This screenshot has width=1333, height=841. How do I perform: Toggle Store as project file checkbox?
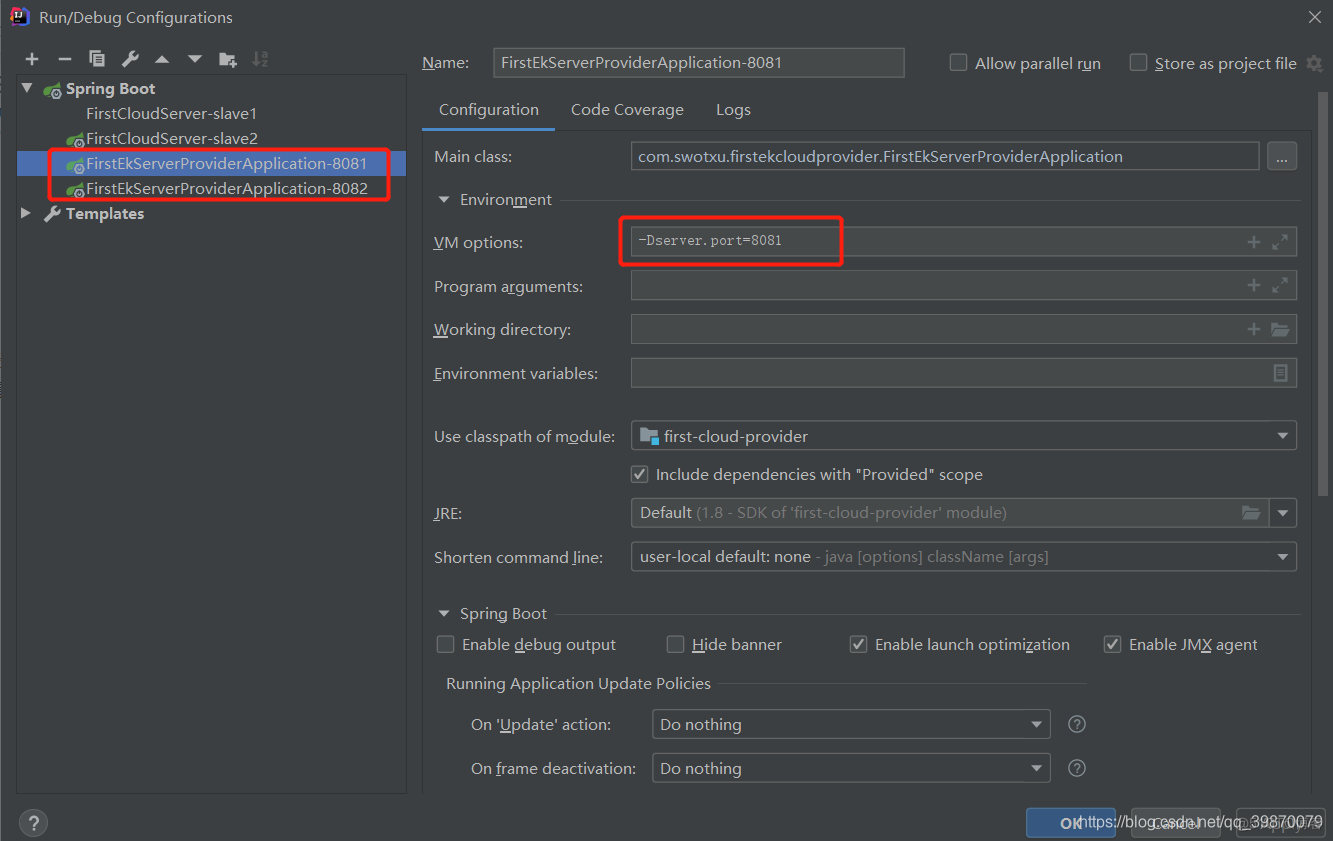coord(1138,63)
